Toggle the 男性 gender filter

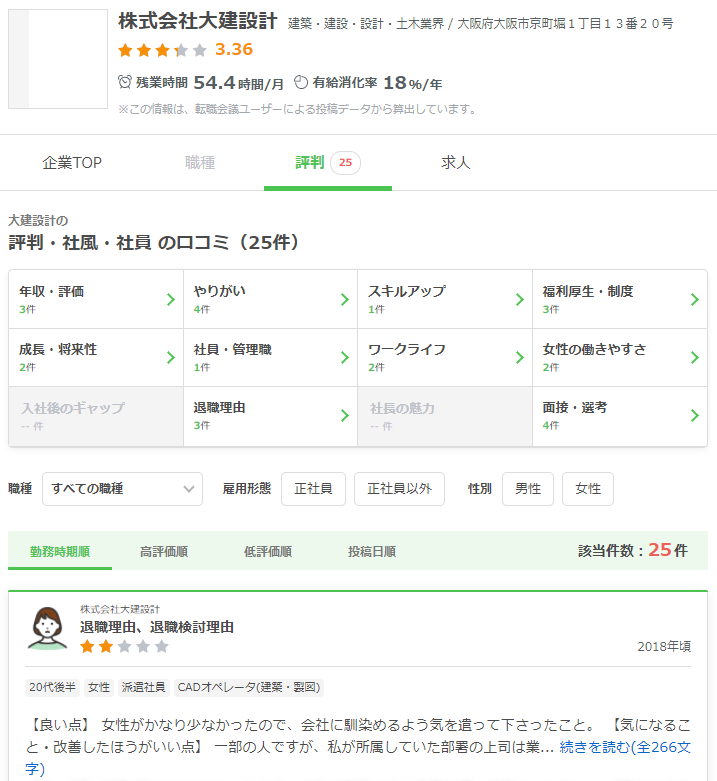click(x=528, y=489)
